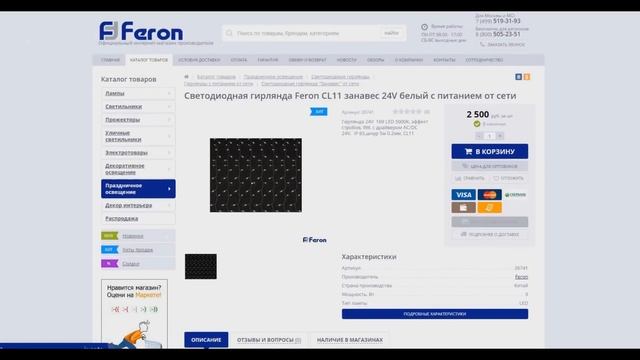Increase the quantity with the plus button

tap(500, 136)
